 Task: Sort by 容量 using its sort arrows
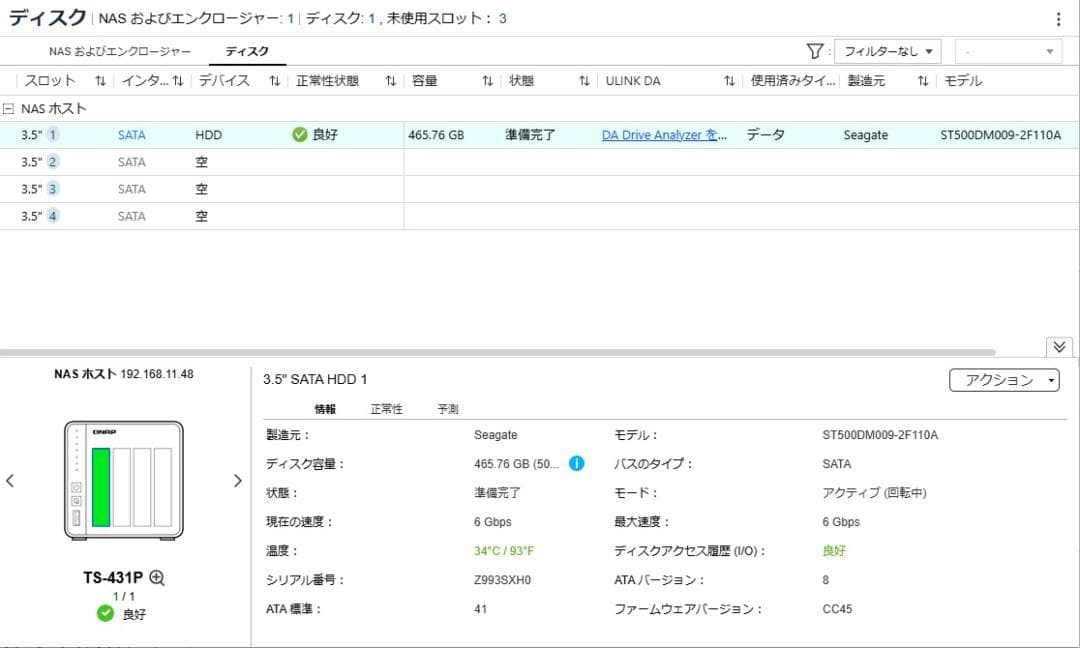487,81
